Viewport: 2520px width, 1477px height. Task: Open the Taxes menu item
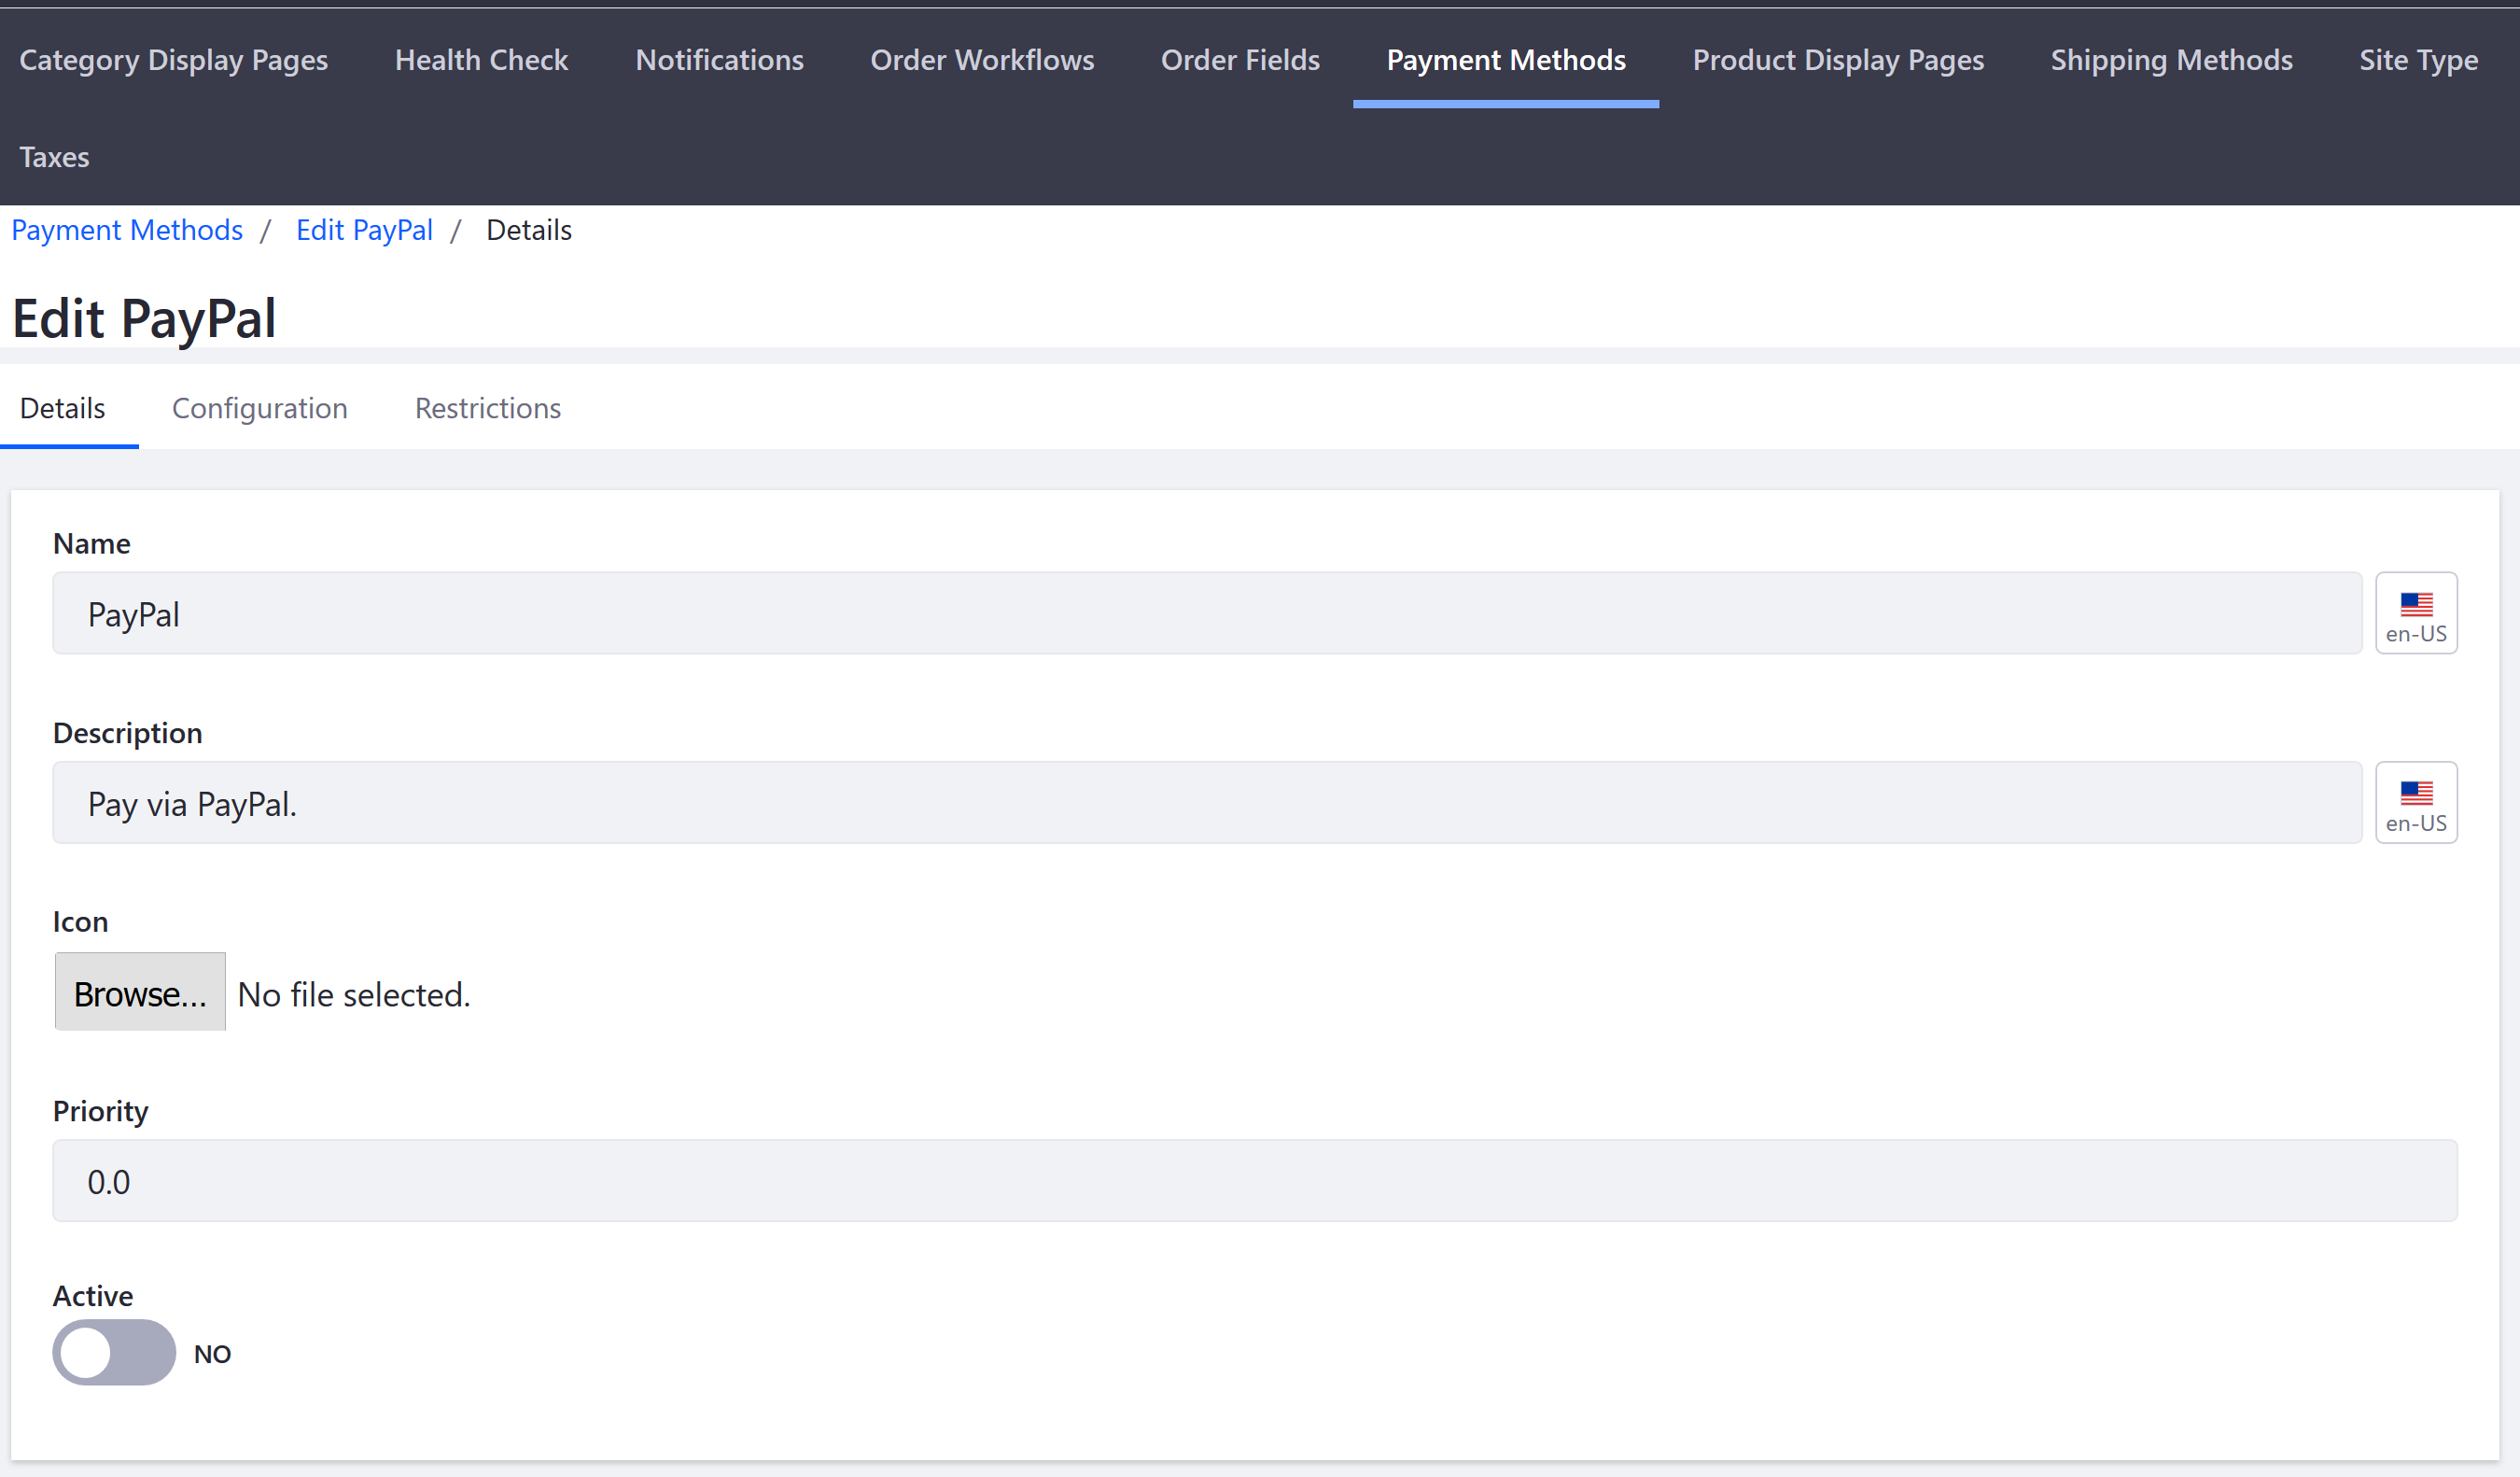pos(51,155)
